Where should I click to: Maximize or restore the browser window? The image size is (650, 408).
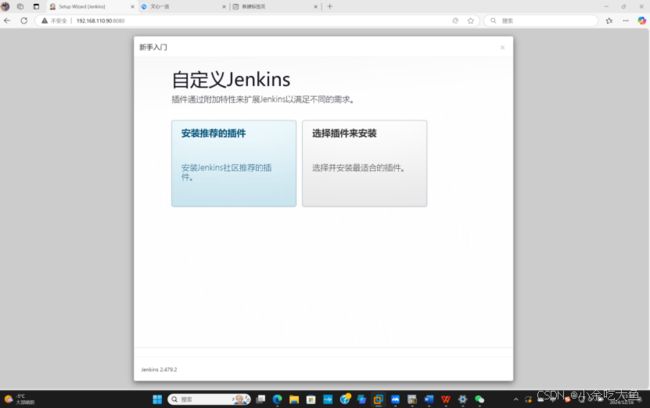coord(623,7)
